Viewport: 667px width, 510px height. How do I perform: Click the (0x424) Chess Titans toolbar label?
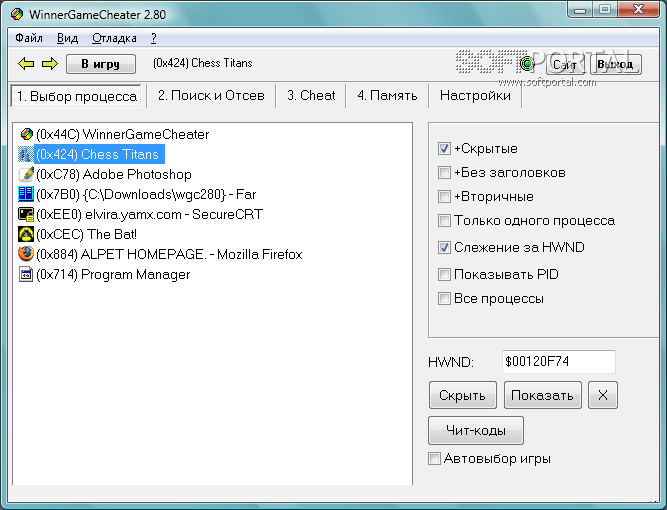pos(202,63)
